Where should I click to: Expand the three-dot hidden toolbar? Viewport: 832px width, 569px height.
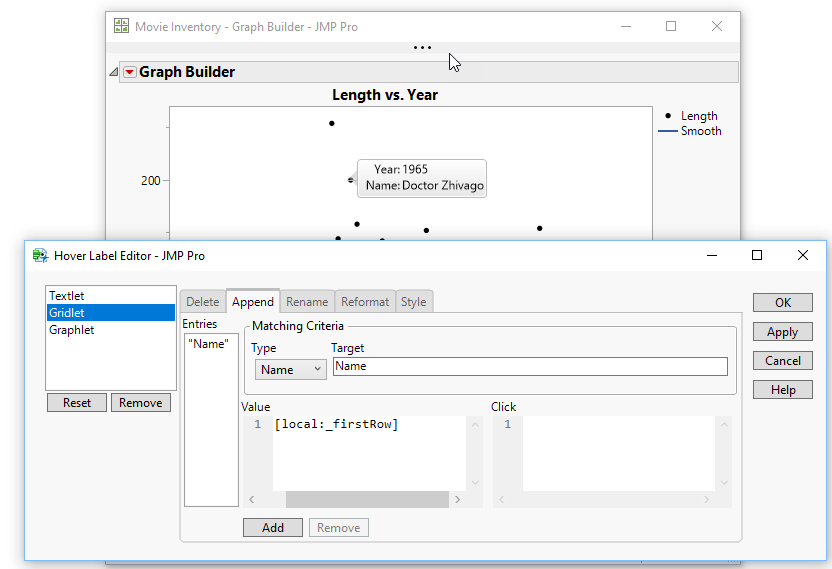(422, 47)
